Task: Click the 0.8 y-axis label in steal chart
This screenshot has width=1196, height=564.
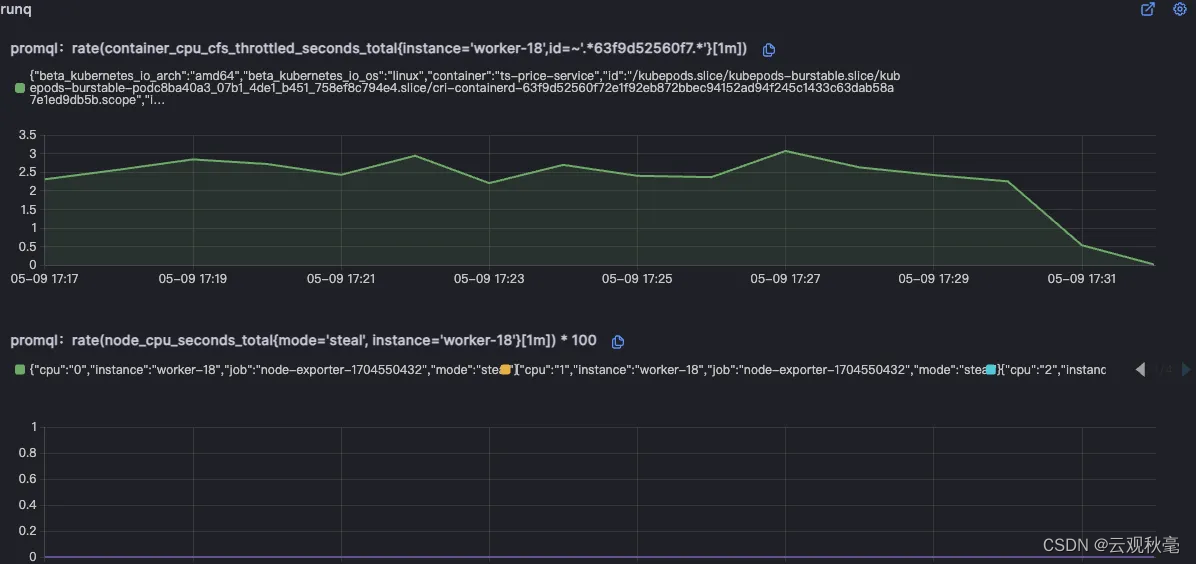Action: tap(27, 453)
